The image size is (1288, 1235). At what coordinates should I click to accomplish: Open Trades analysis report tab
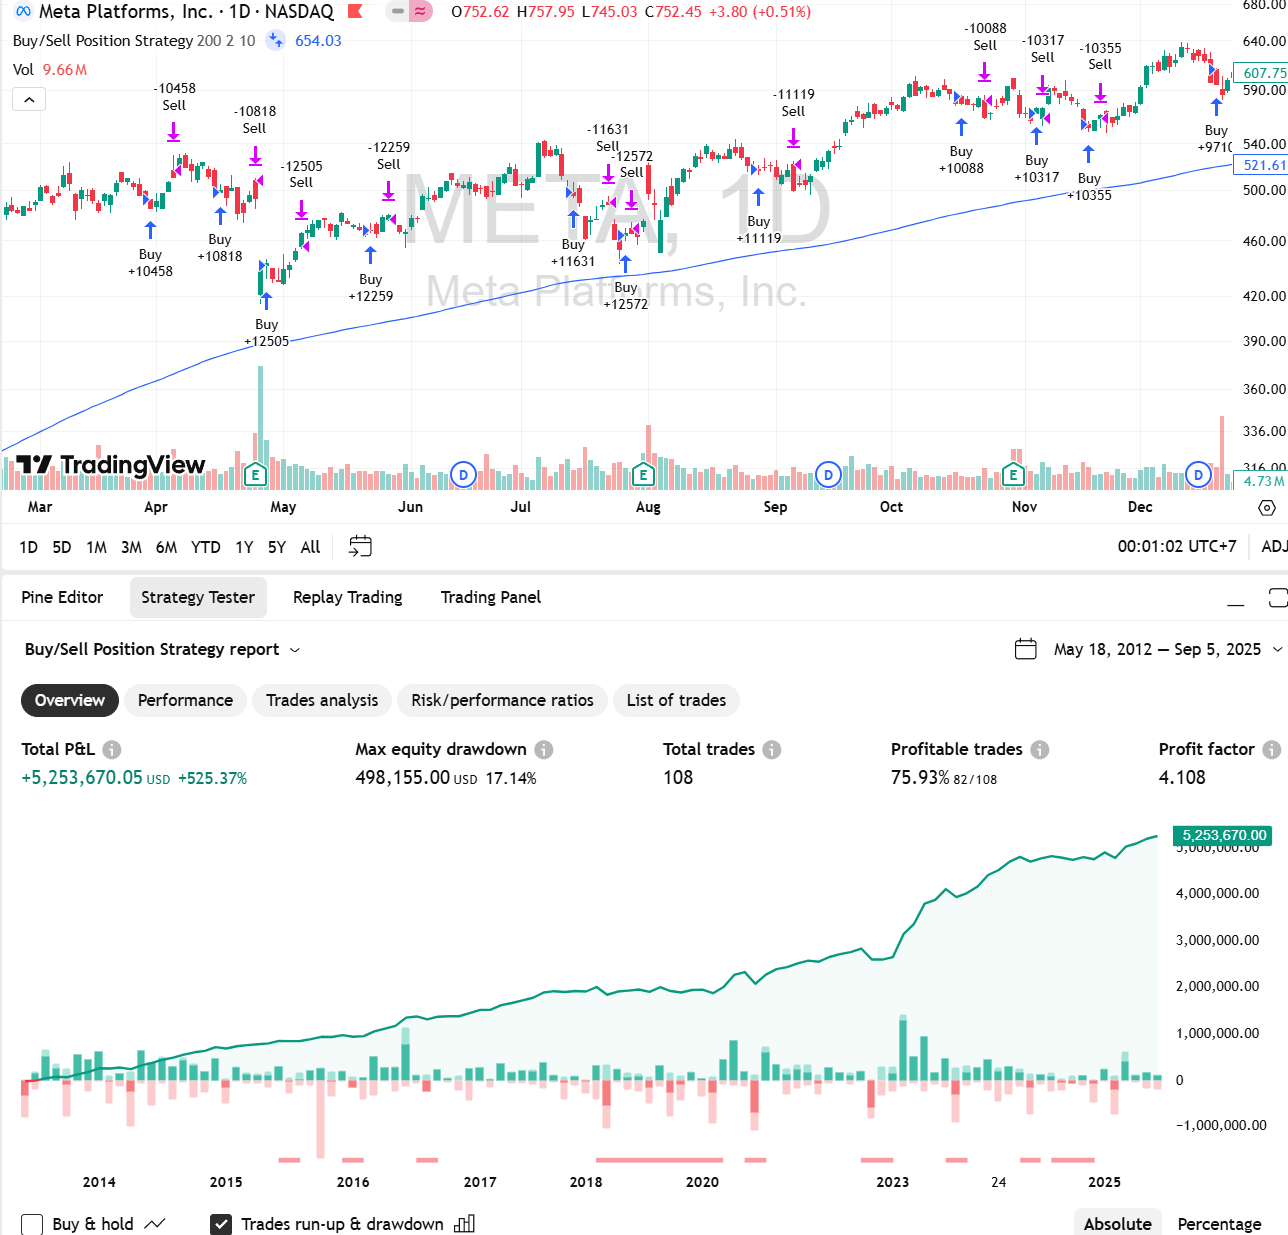click(322, 700)
